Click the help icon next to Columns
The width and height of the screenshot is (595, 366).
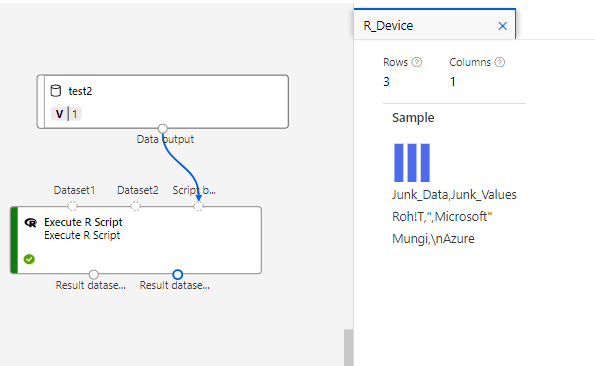500,62
